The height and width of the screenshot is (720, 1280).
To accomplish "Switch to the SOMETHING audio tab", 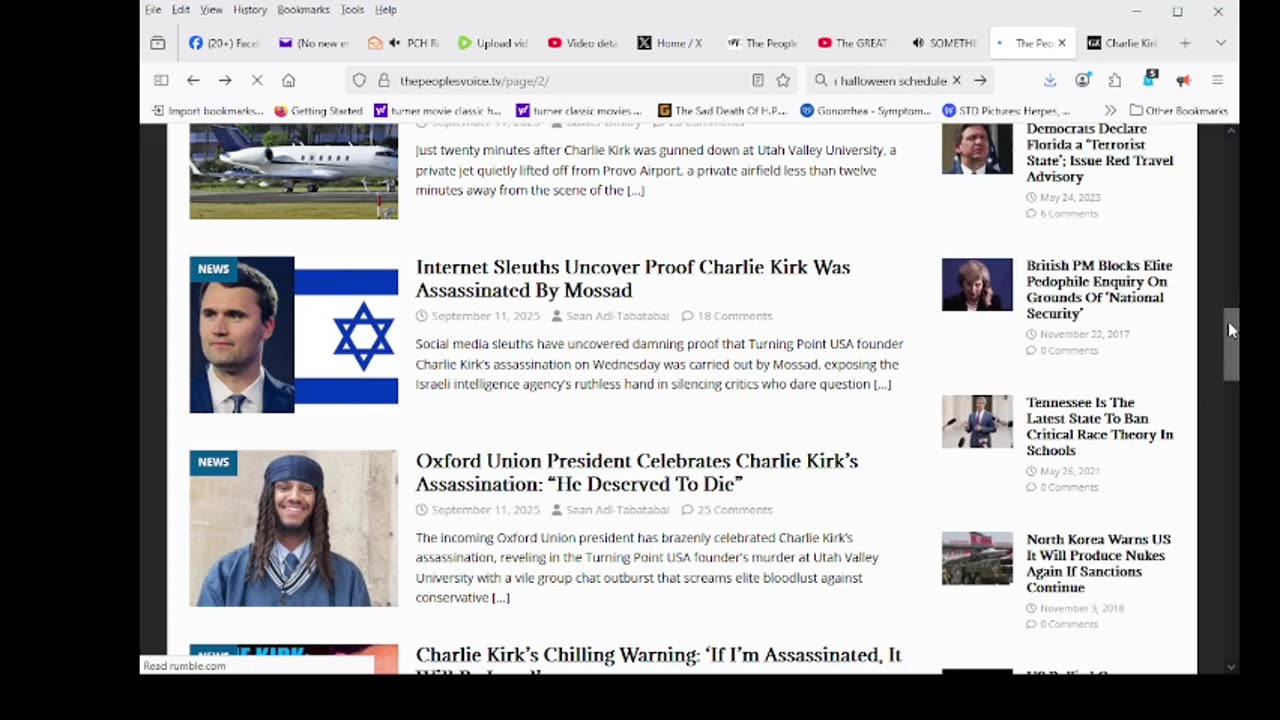I will tap(942, 43).
